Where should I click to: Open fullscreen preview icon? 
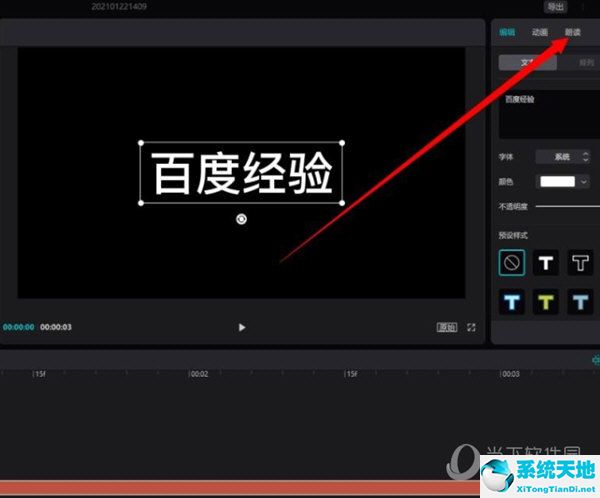click(x=471, y=327)
